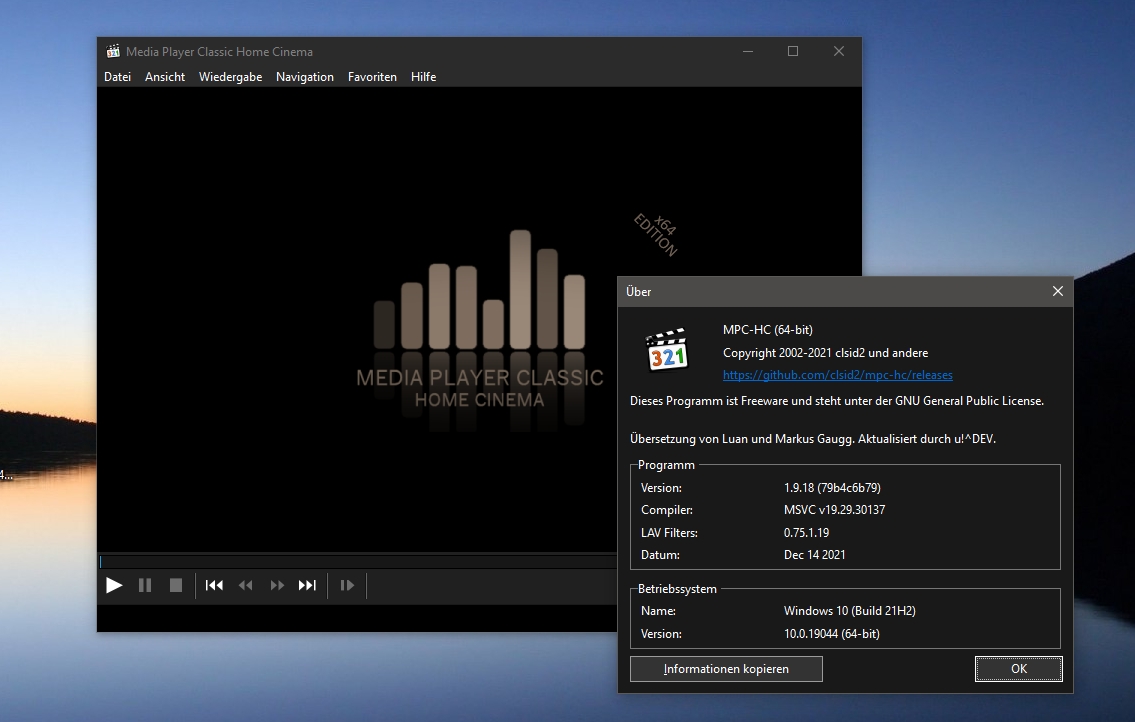This screenshot has width=1135, height=722.
Task: Open the Wiedergabe menu
Action: pos(230,77)
